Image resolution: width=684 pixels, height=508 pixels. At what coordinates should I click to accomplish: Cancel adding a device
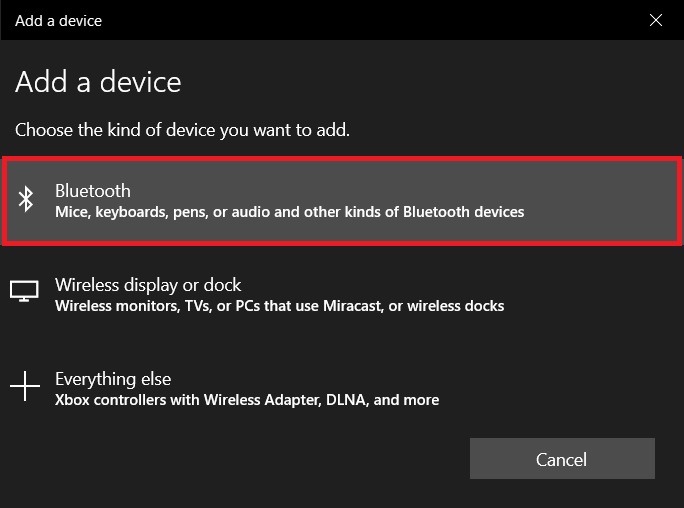[x=562, y=459]
